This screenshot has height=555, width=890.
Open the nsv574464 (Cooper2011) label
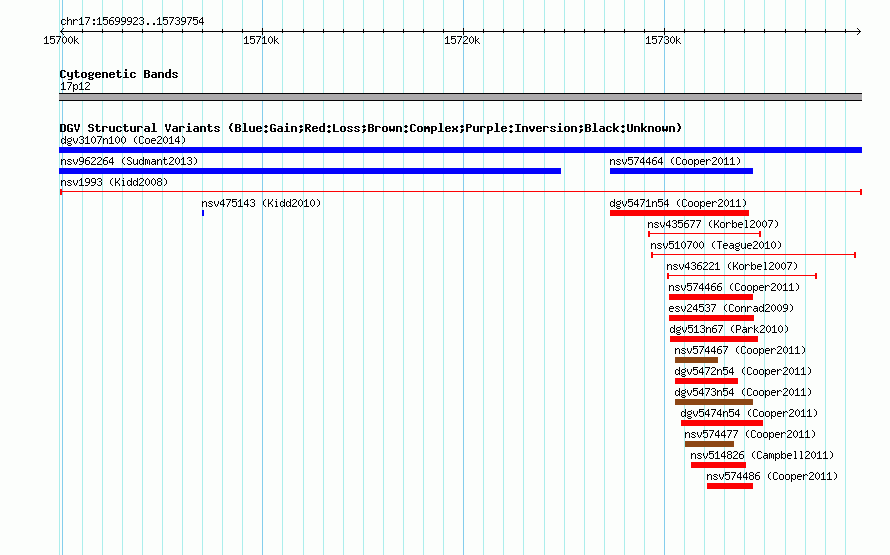(675, 161)
